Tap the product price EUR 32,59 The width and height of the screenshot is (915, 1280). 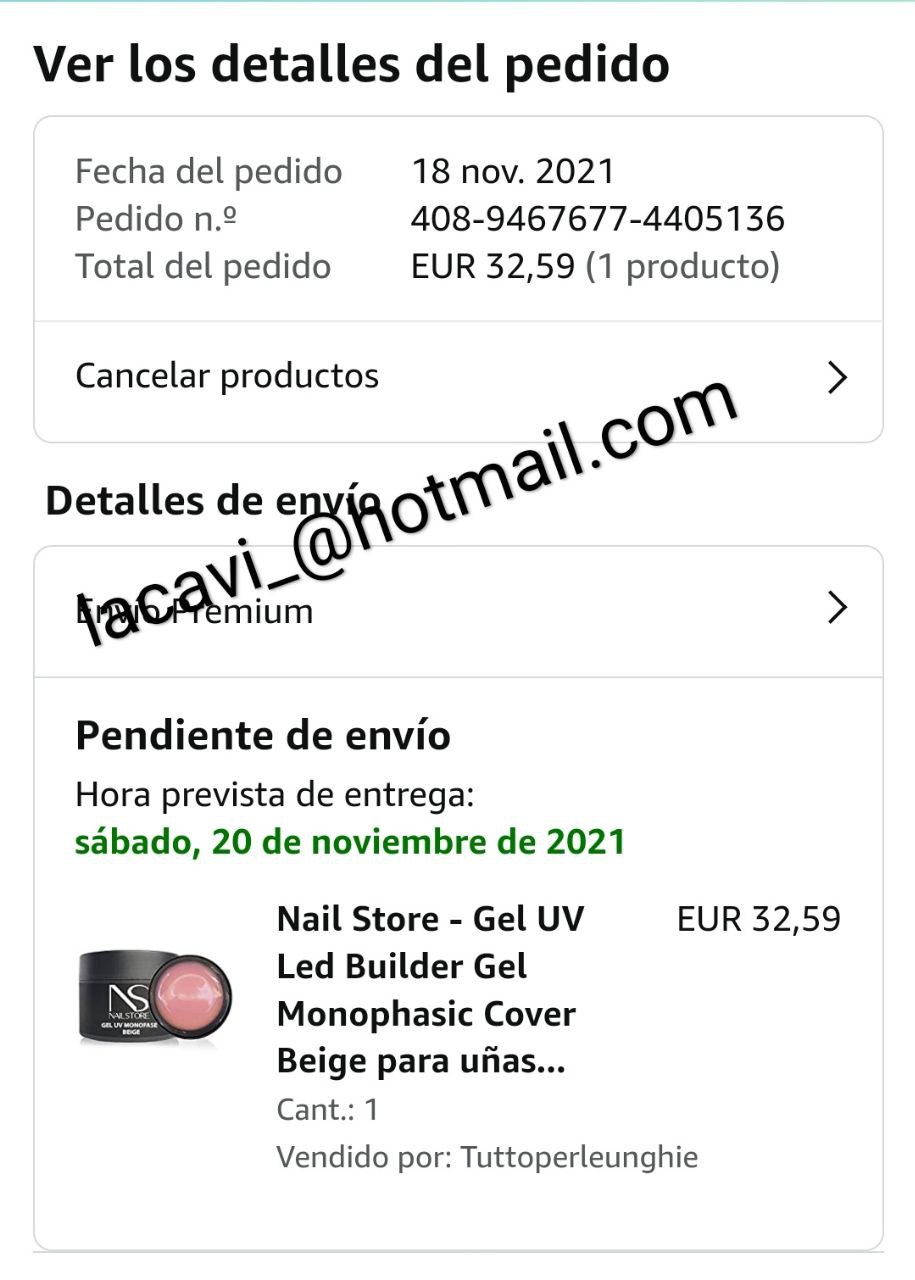759,919
